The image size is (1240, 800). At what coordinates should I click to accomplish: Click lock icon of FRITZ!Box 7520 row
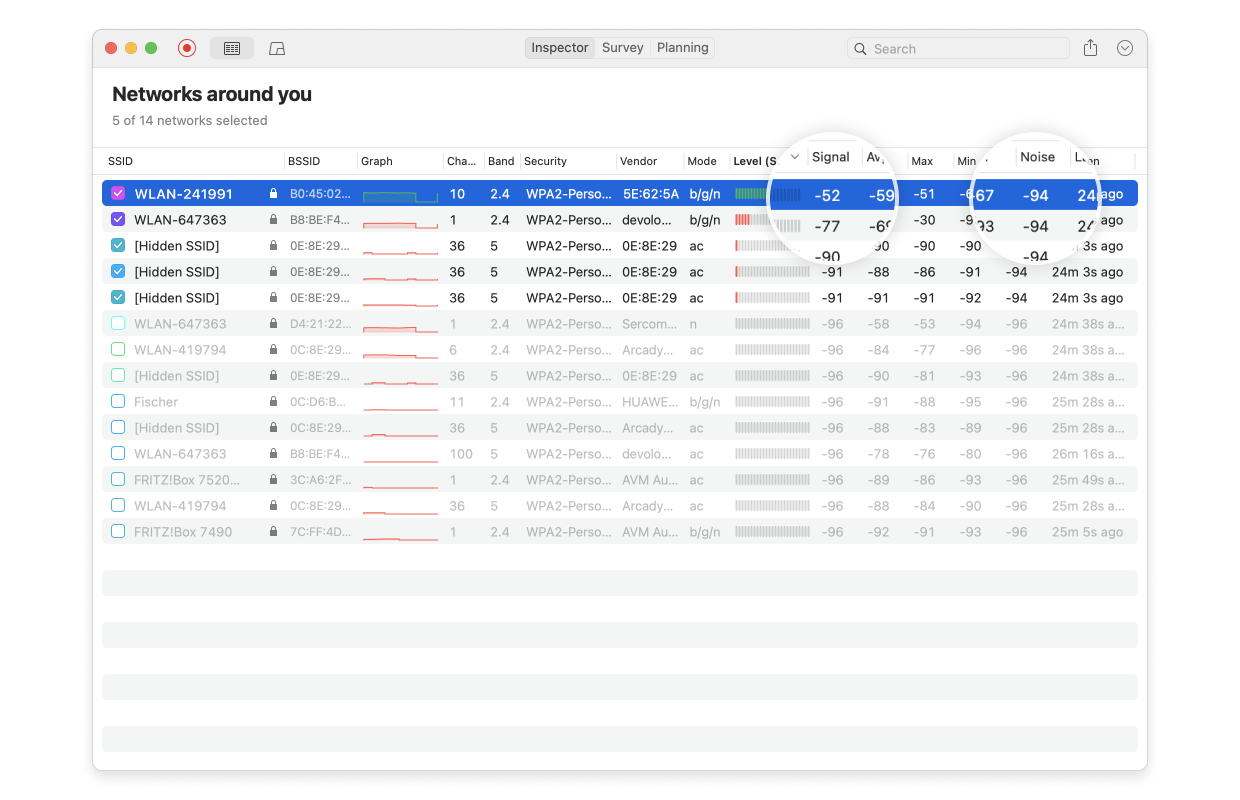tap(273, 480)
